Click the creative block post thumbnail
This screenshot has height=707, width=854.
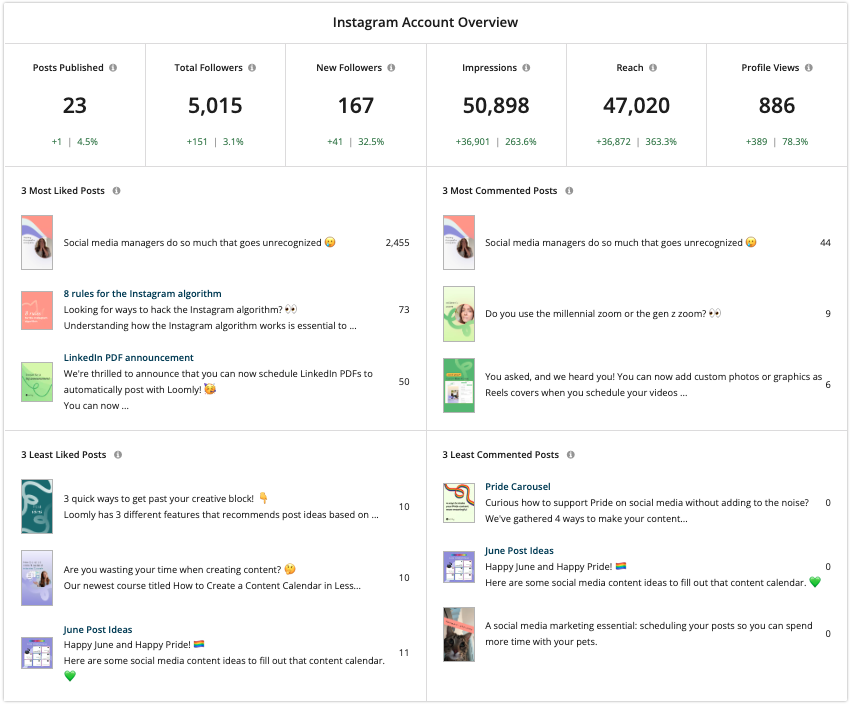pyautogui.click(x=37, y=506)
